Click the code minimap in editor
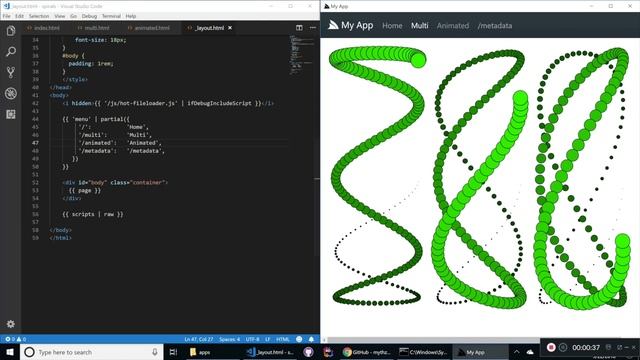This screenshot has width=640, height=360. click(x=302, y=55)
